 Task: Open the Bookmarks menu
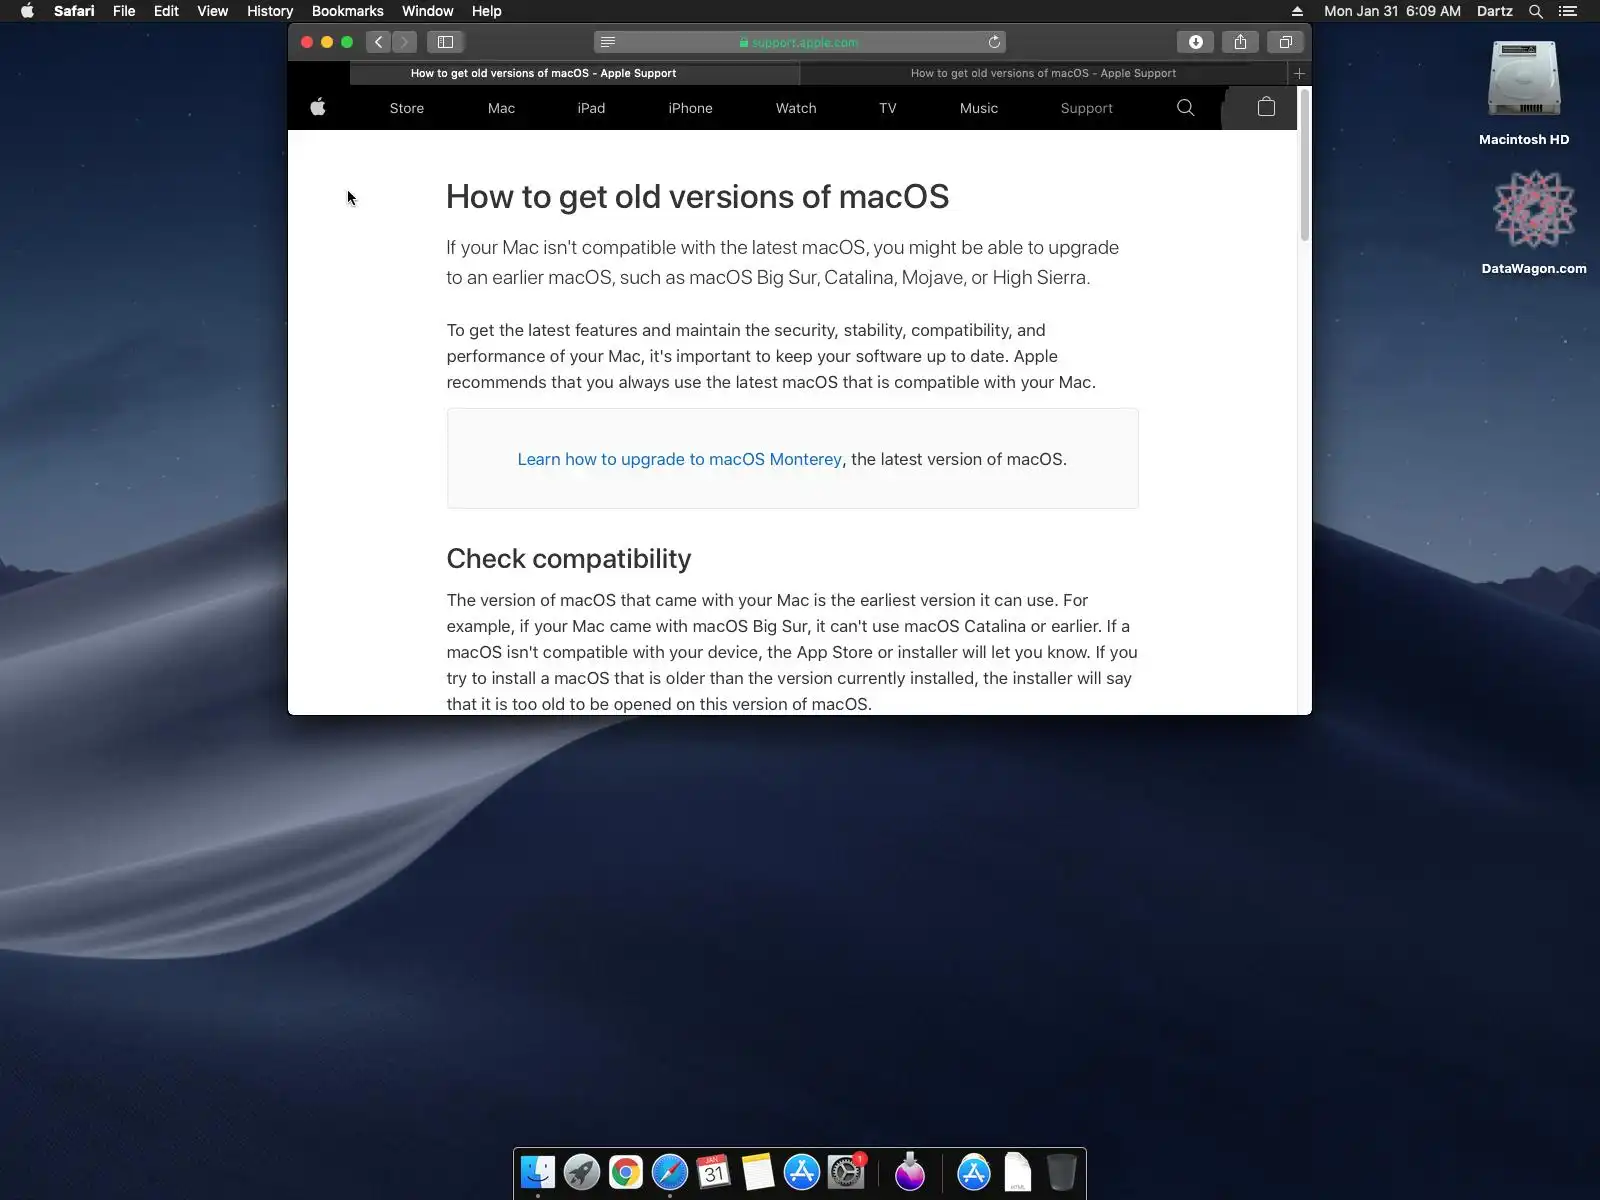[348, 11]
